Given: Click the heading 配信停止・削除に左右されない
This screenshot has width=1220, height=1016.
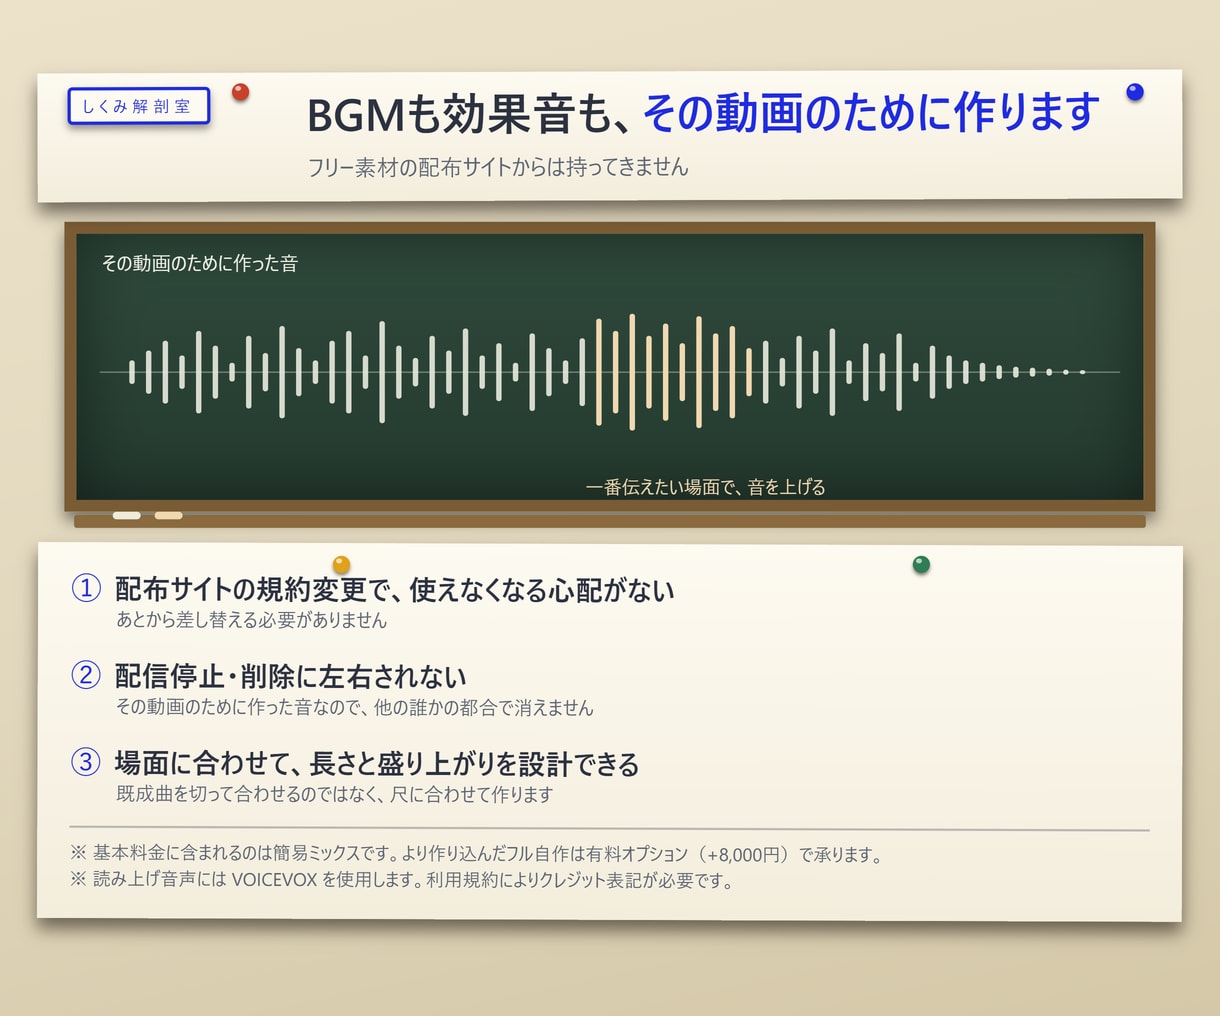Looking at the screenshot, I should click(x=290, y=677).
